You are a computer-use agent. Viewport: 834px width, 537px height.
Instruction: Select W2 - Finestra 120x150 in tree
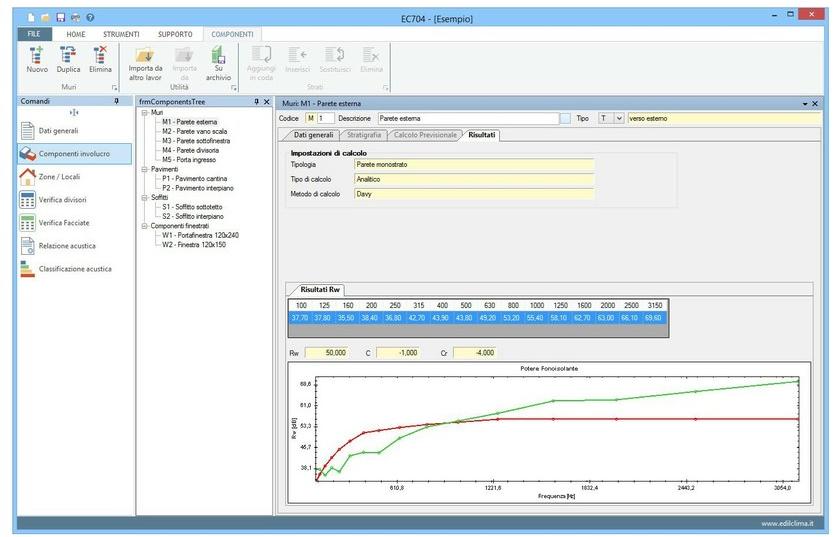coord(194,243)
